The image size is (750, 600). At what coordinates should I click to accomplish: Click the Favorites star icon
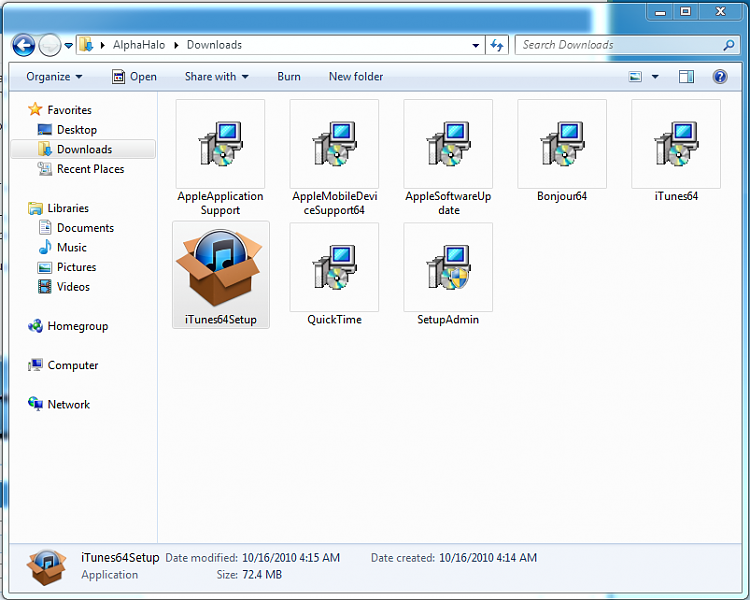click(35, 110)
